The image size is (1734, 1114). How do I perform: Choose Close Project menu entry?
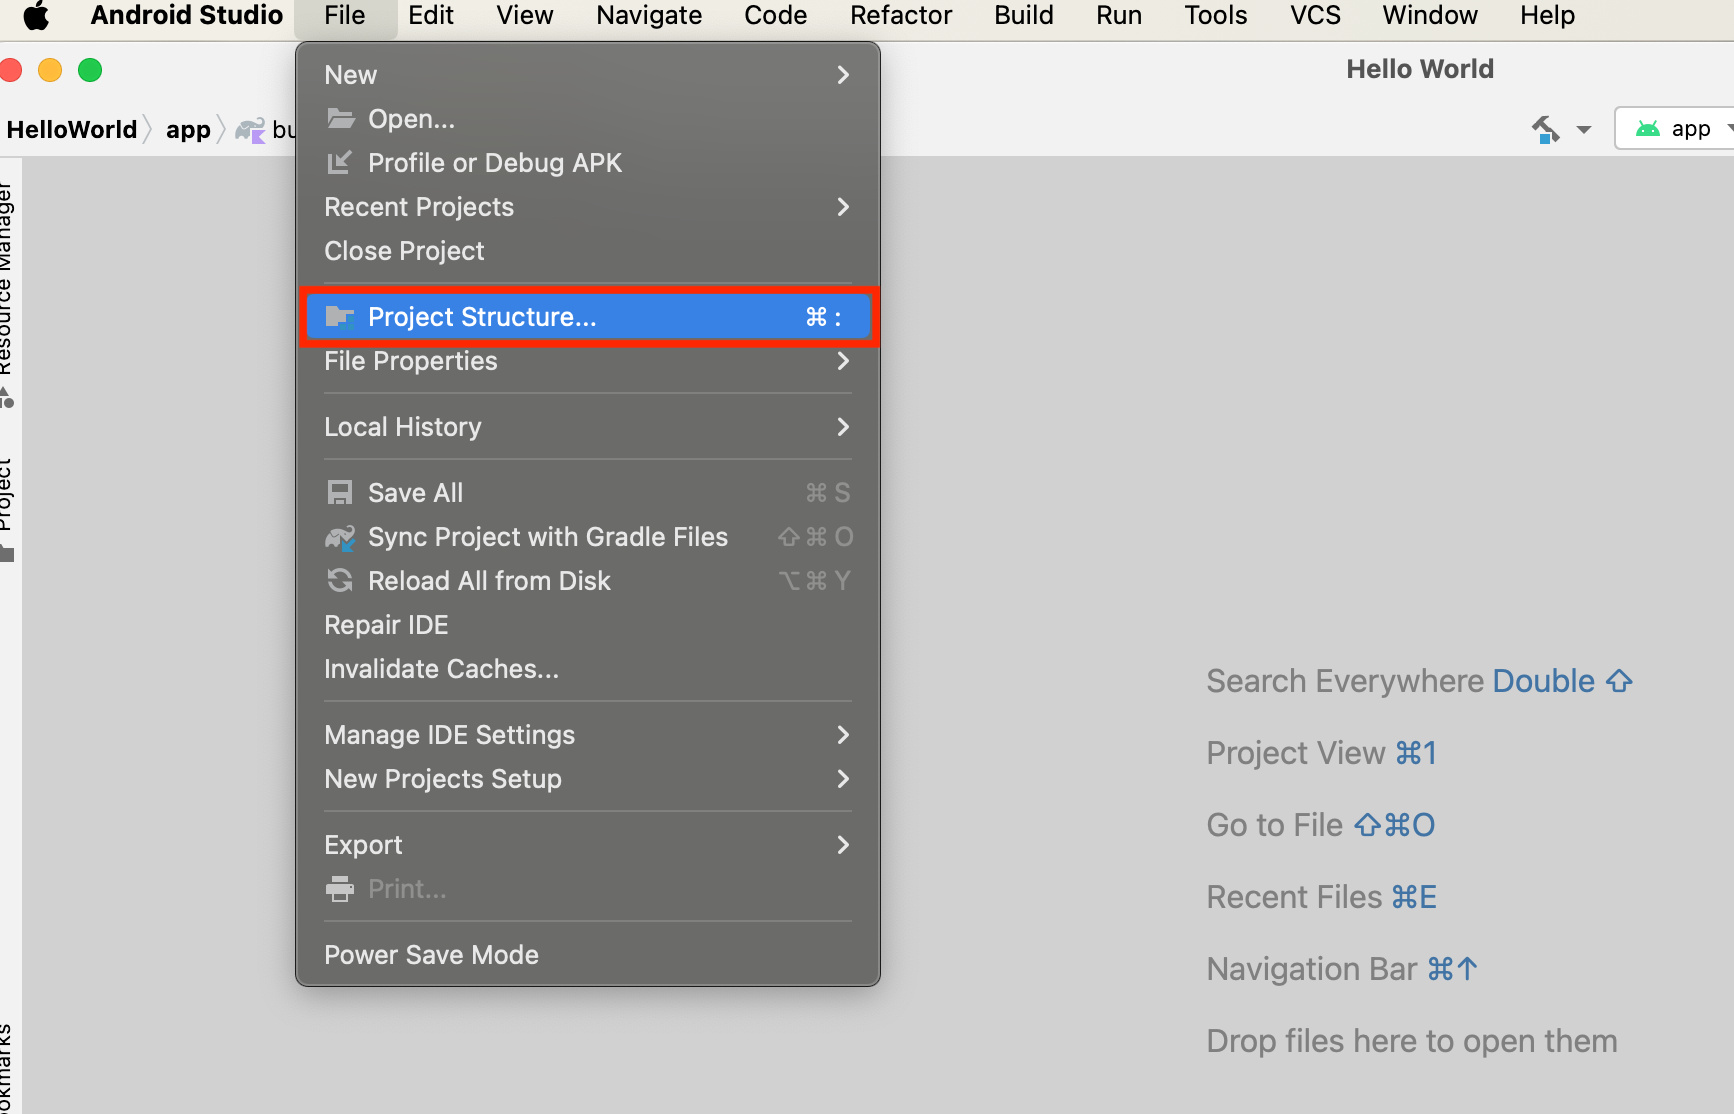[404, 251]
